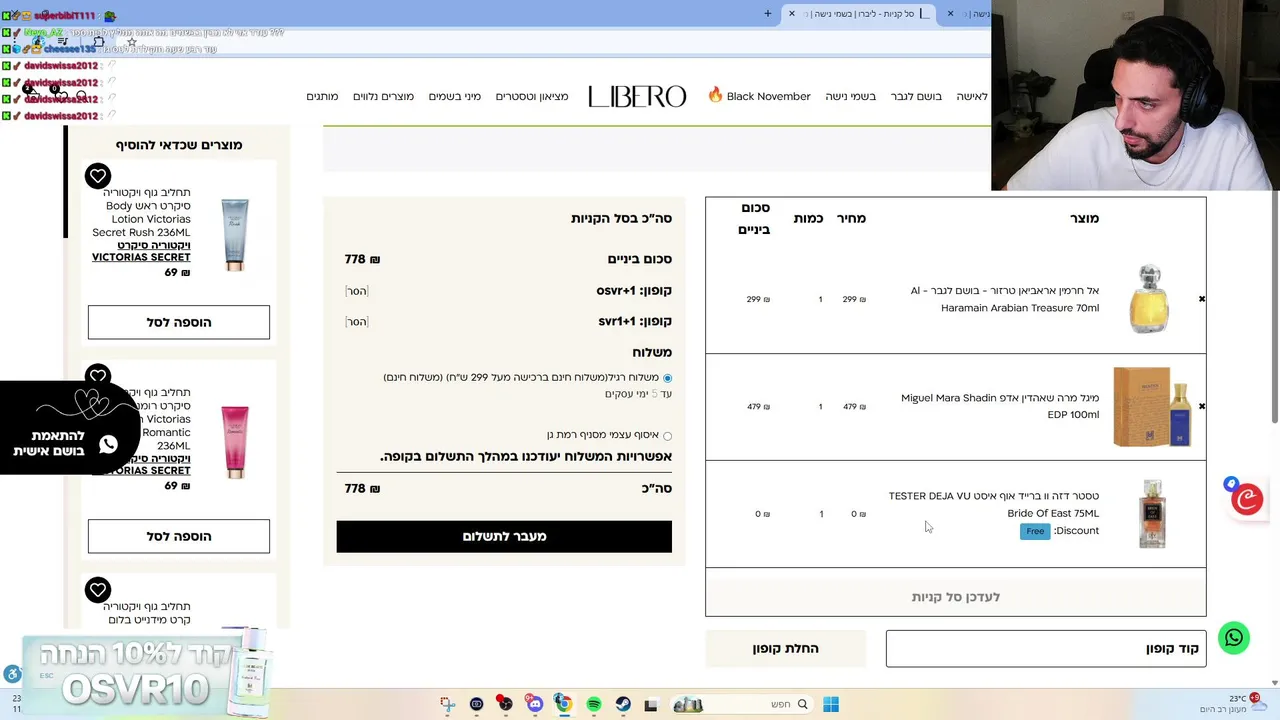
Task: Open Miguel Mara Shadin EDP product link
Action: 1000,406
